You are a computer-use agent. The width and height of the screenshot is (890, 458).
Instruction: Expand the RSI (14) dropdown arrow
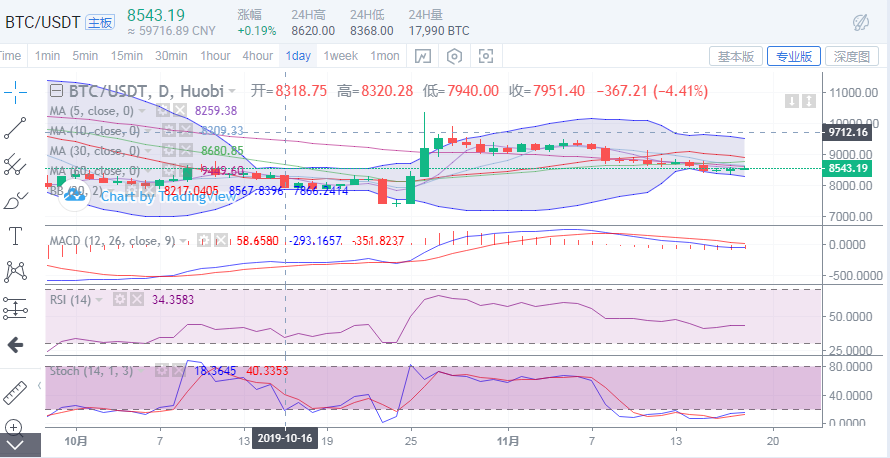(x=99, y=300)
